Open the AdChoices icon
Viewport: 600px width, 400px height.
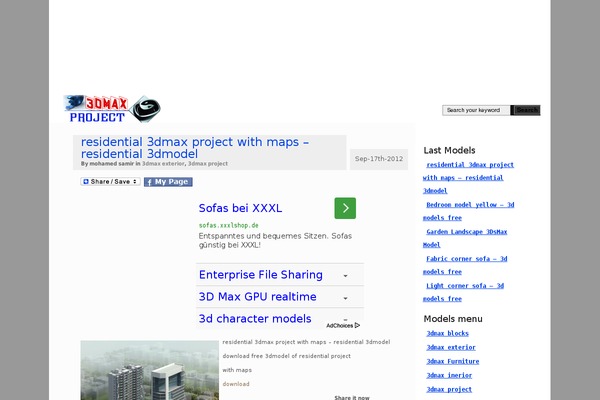coord(343,325)
